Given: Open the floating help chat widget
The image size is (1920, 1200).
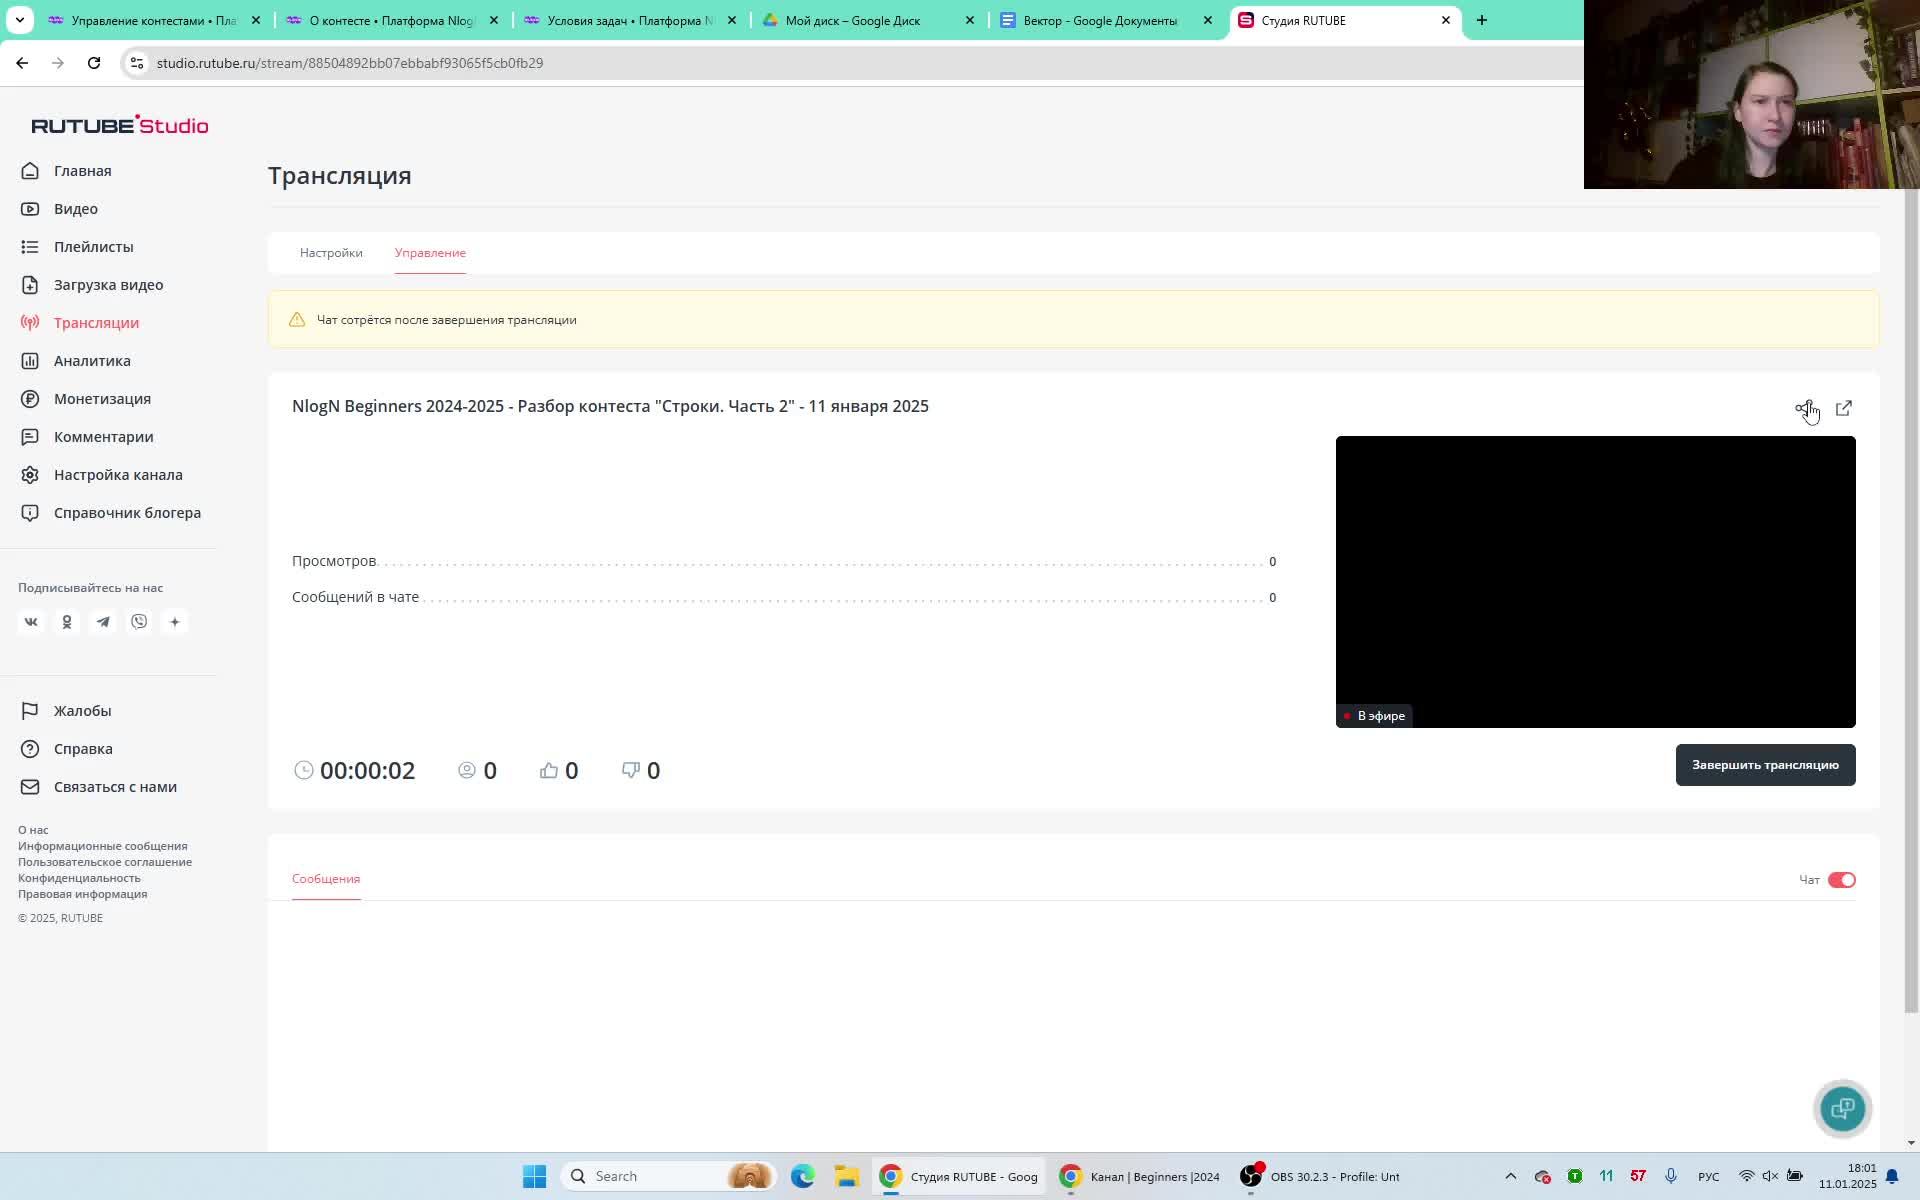Looking at the screenshot, I should 1842,1108.
